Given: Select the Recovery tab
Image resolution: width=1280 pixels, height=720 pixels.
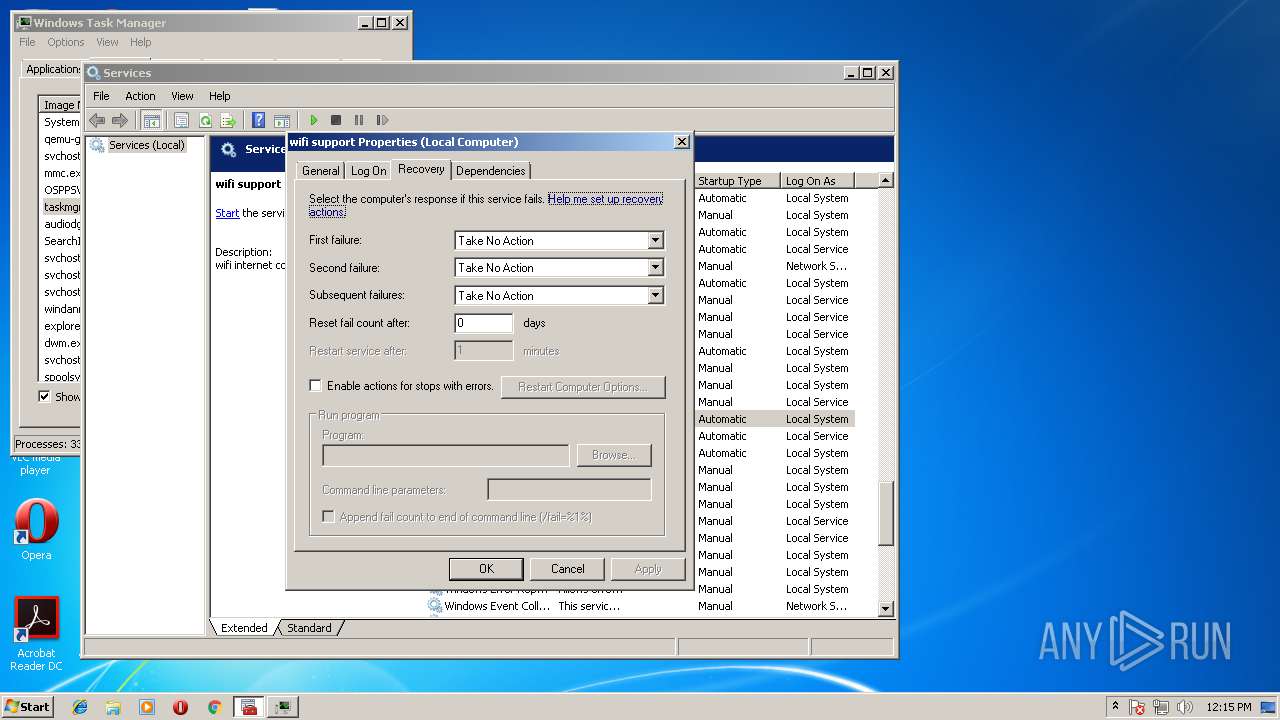Looking at the screenshot, I should [x=421, y=169].
